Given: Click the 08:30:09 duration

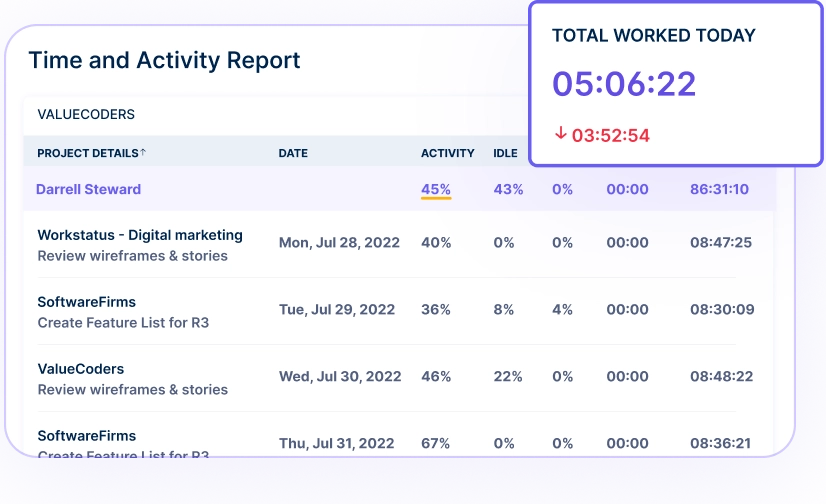Looking at the screenshot, I should (722, 309).
